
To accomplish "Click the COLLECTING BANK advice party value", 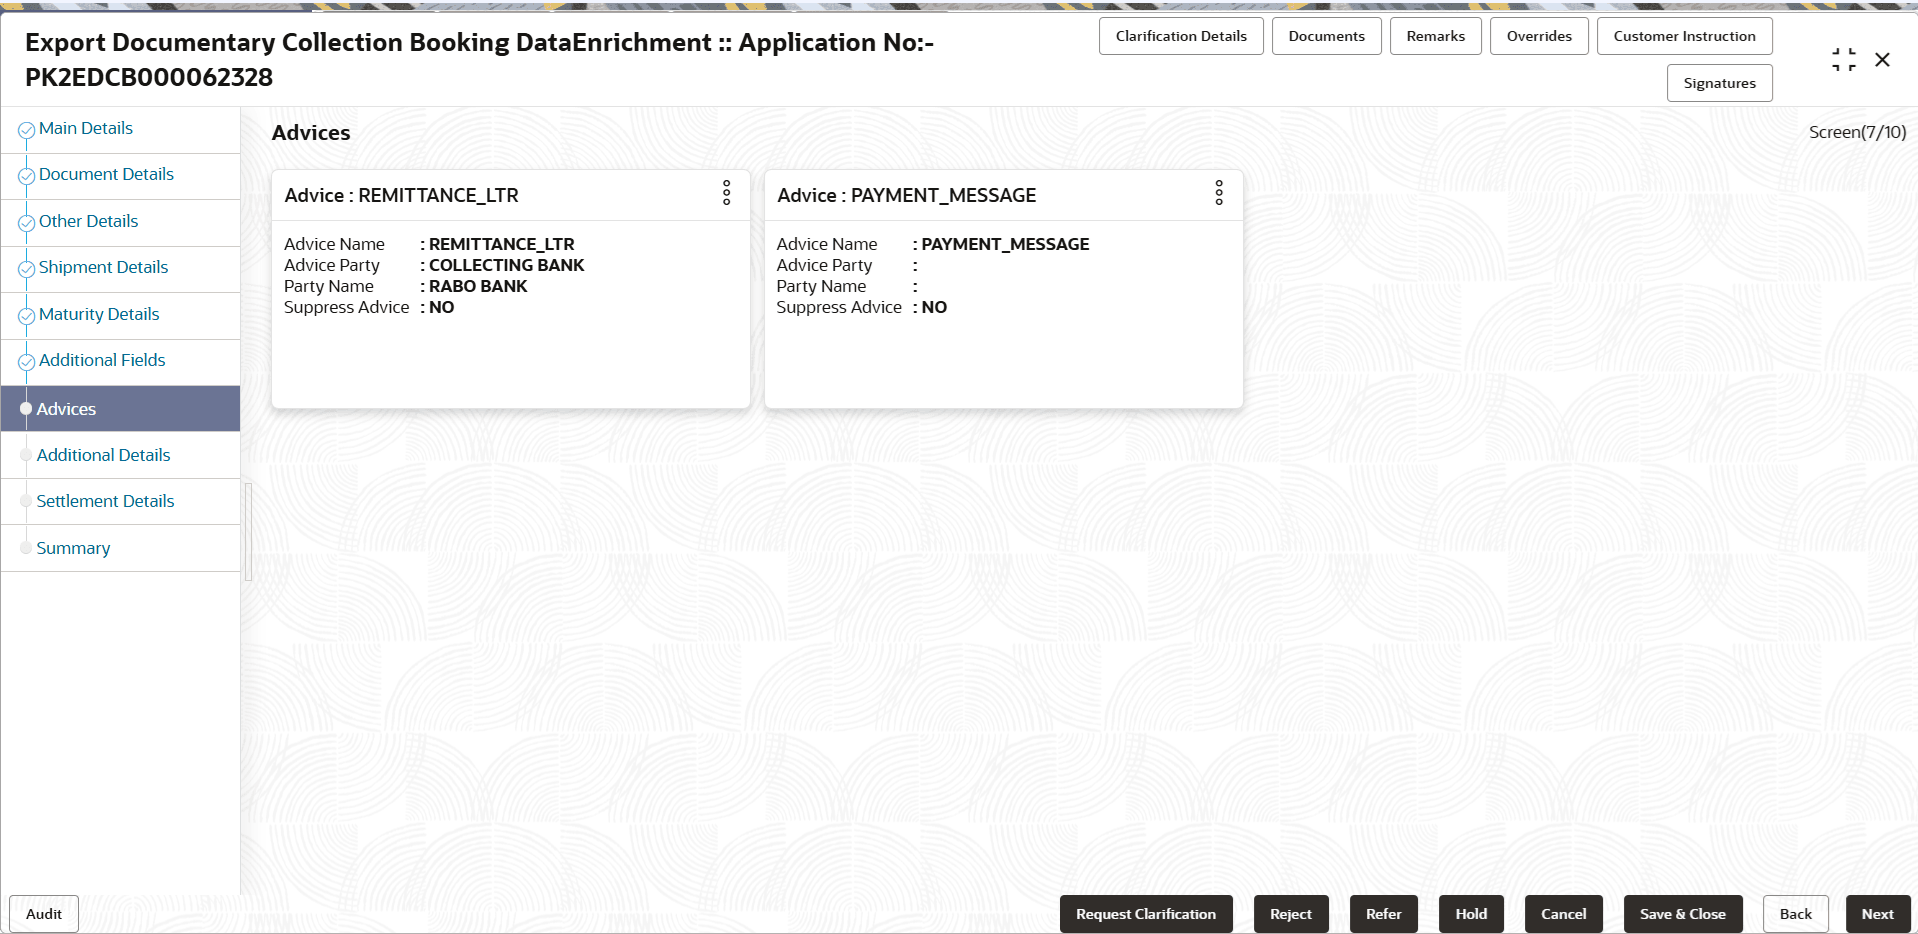I will click(507, 265).
